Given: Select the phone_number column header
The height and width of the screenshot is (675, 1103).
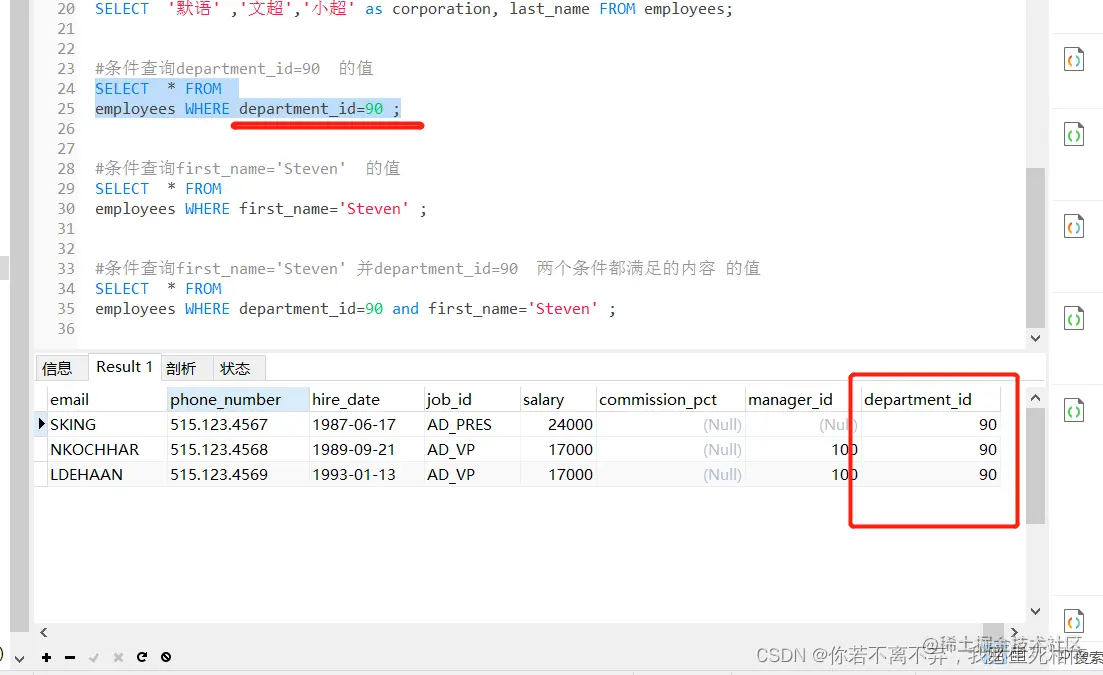Looking at the screenshot, I should [238, 399].
